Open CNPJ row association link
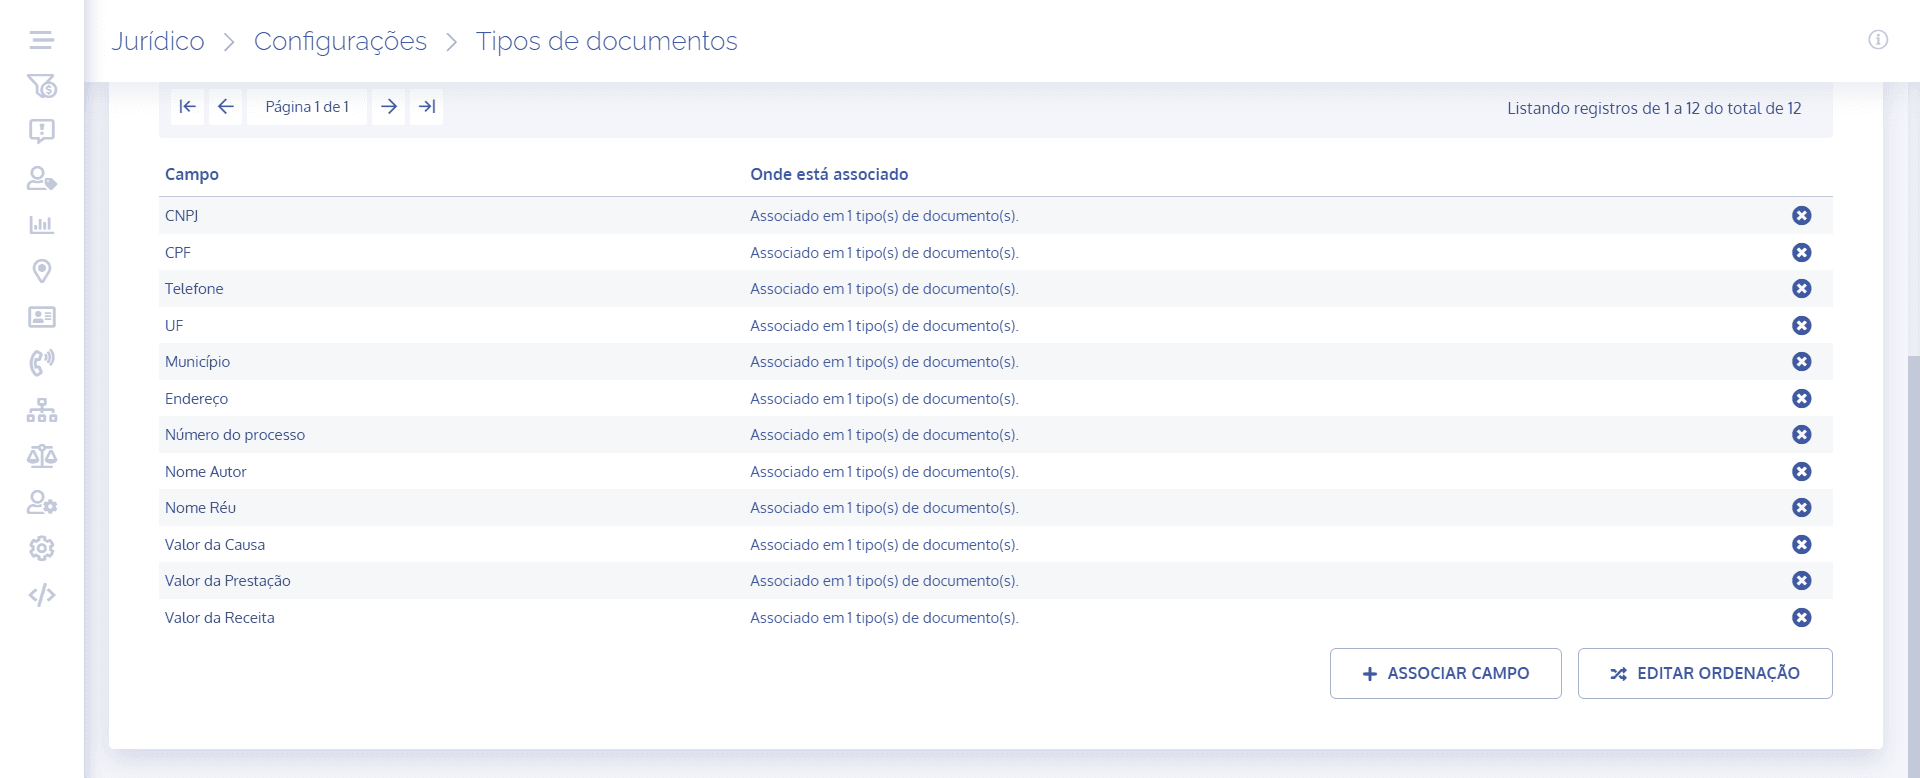1920x778 pixels. coord(884,215)
